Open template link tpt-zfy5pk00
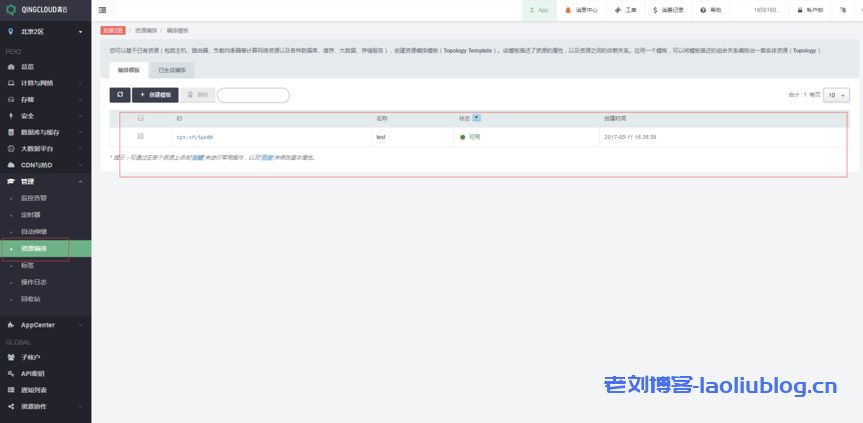Screen dimensions: 863x423 pos(194,137)
